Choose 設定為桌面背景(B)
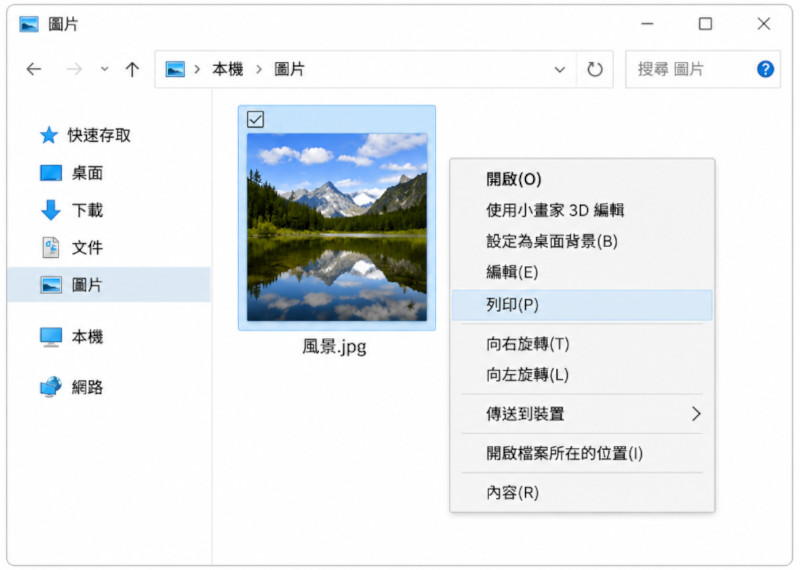 pos(582,241)
